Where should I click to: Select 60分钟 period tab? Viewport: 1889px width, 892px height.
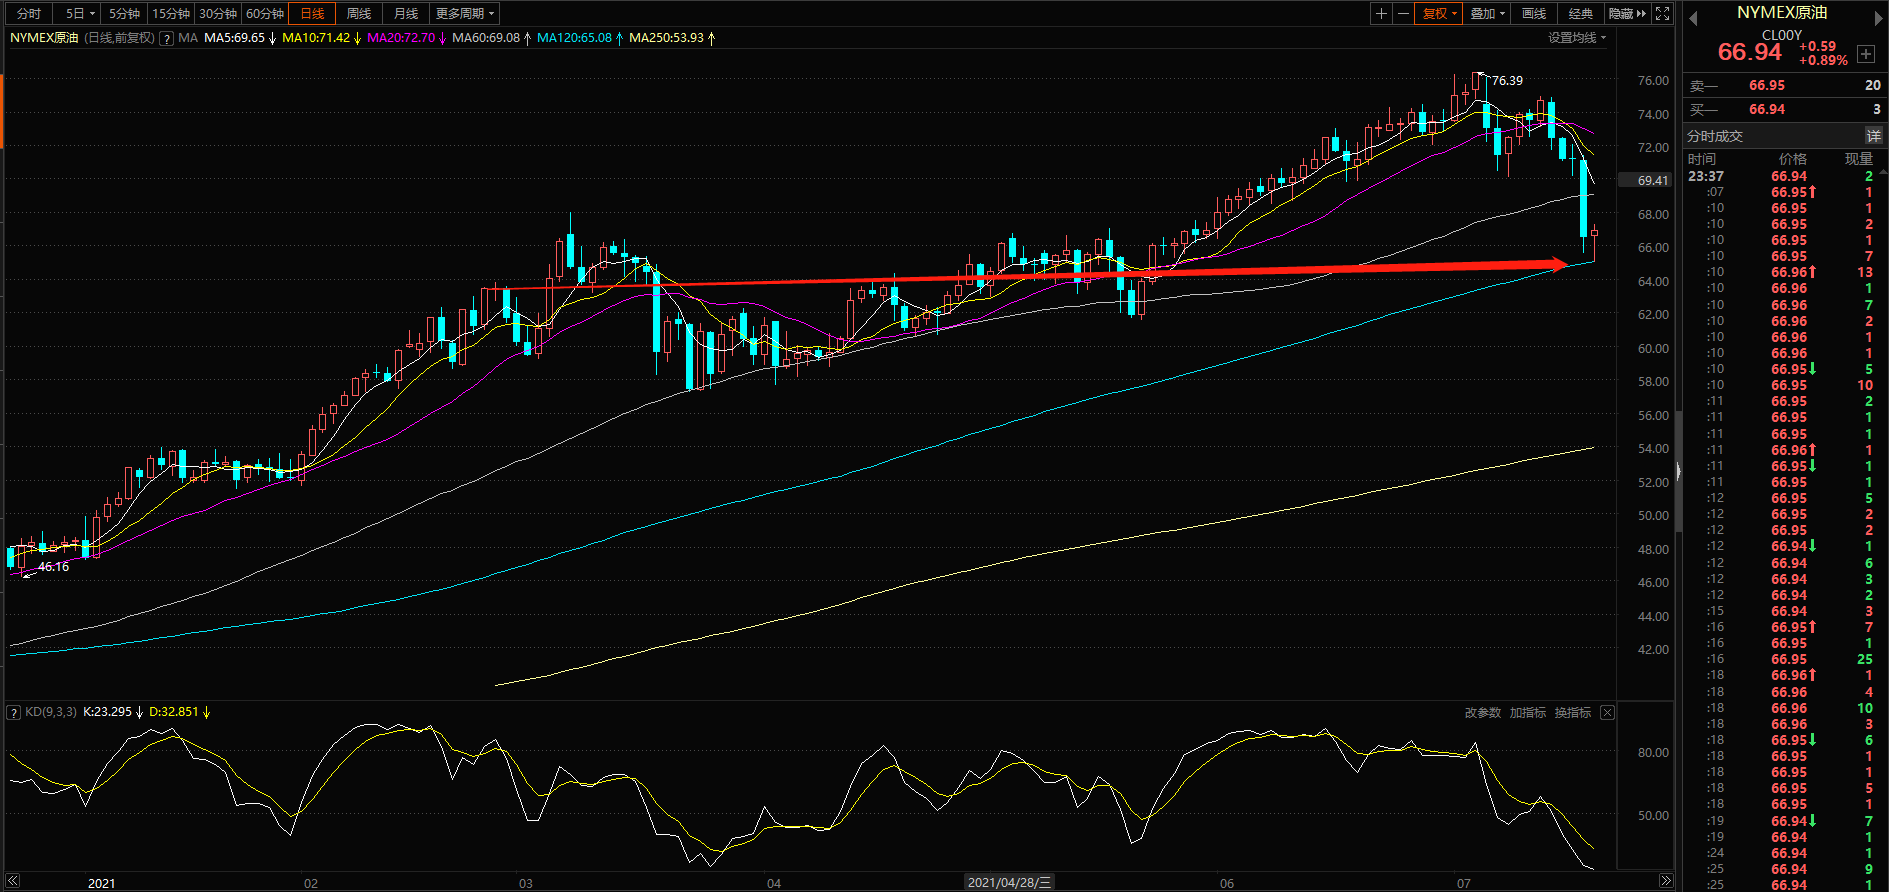(265, 13)
